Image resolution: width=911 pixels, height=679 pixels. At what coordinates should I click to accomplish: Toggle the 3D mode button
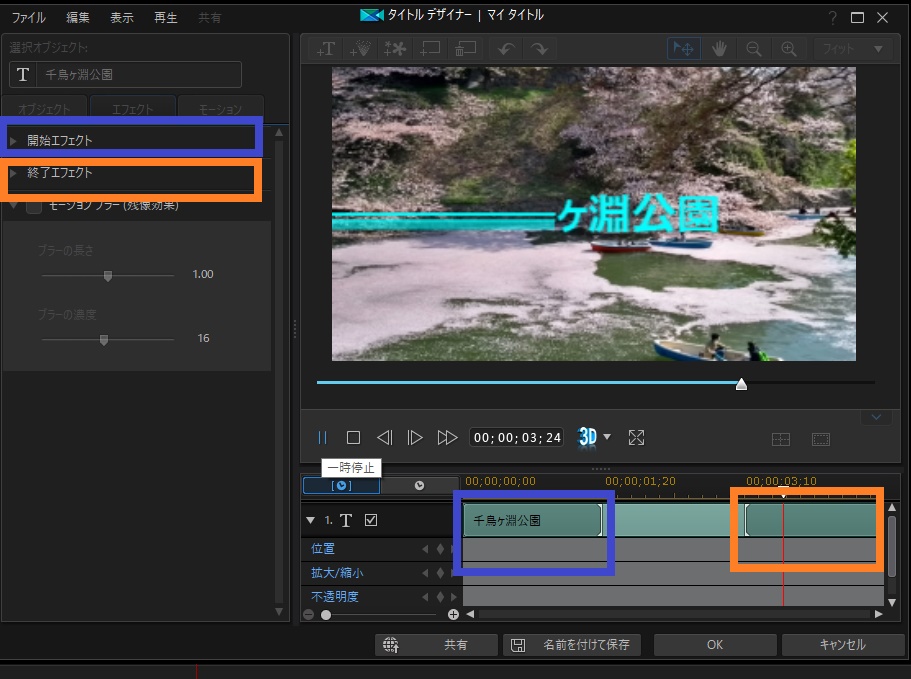[588, 437]
